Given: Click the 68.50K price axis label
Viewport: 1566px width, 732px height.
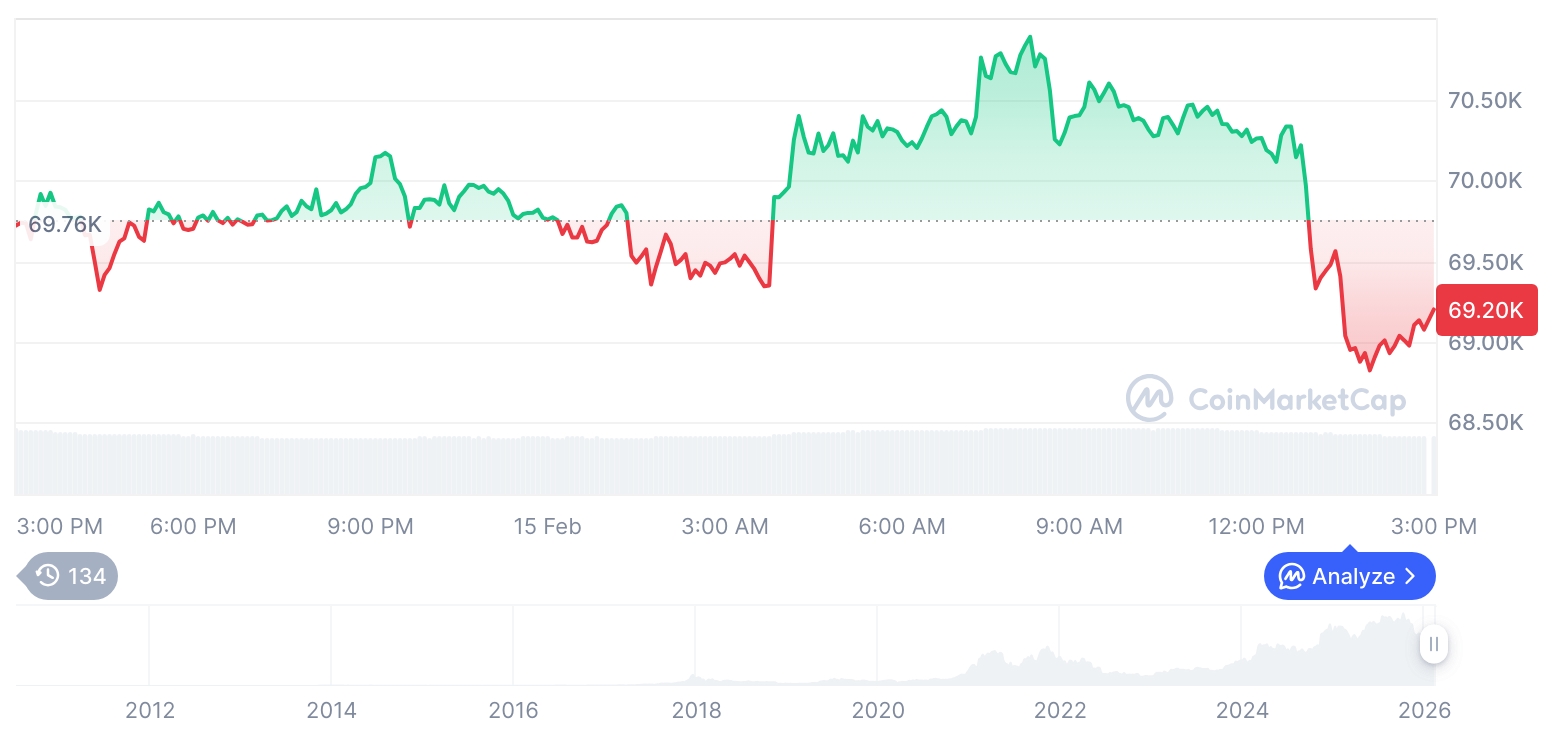Looking at the screenshot, I should (x=1485, y=423).
